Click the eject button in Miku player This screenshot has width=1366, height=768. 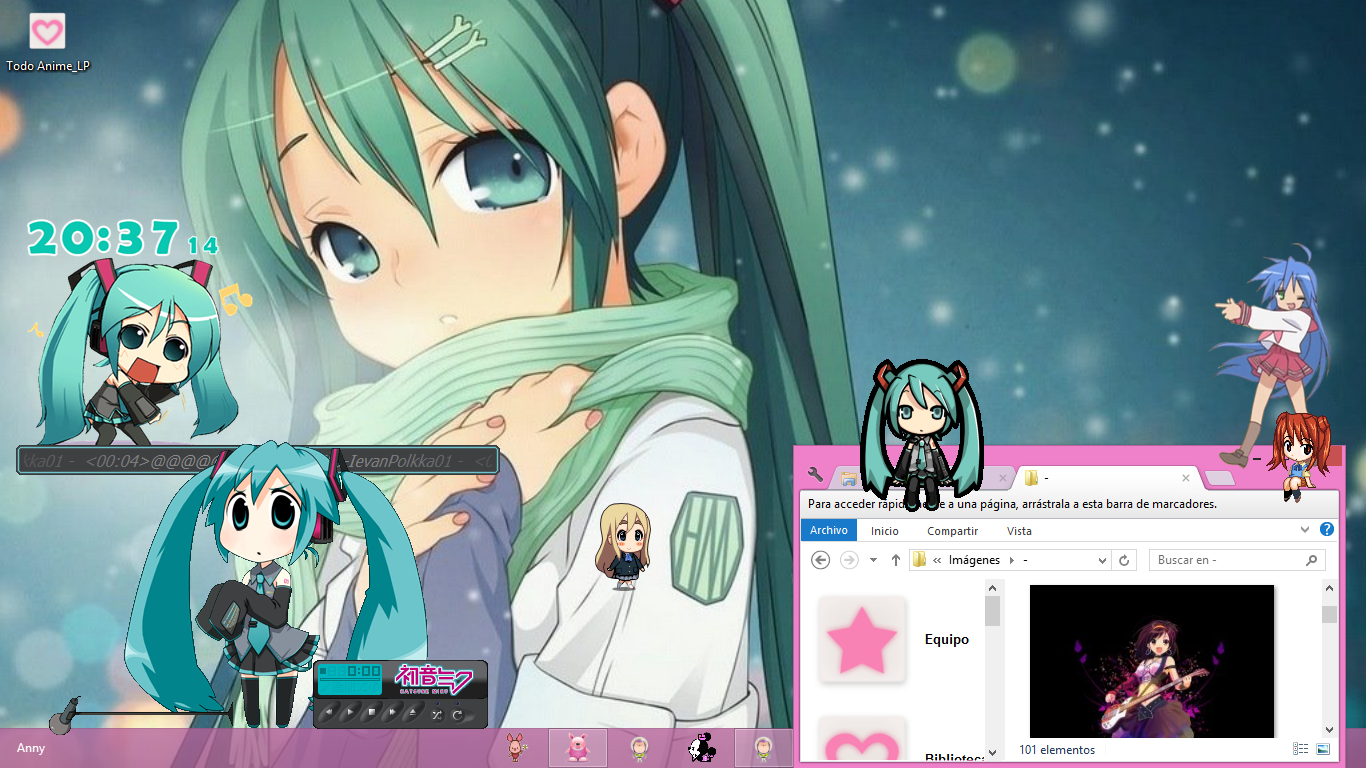(413, 712)
